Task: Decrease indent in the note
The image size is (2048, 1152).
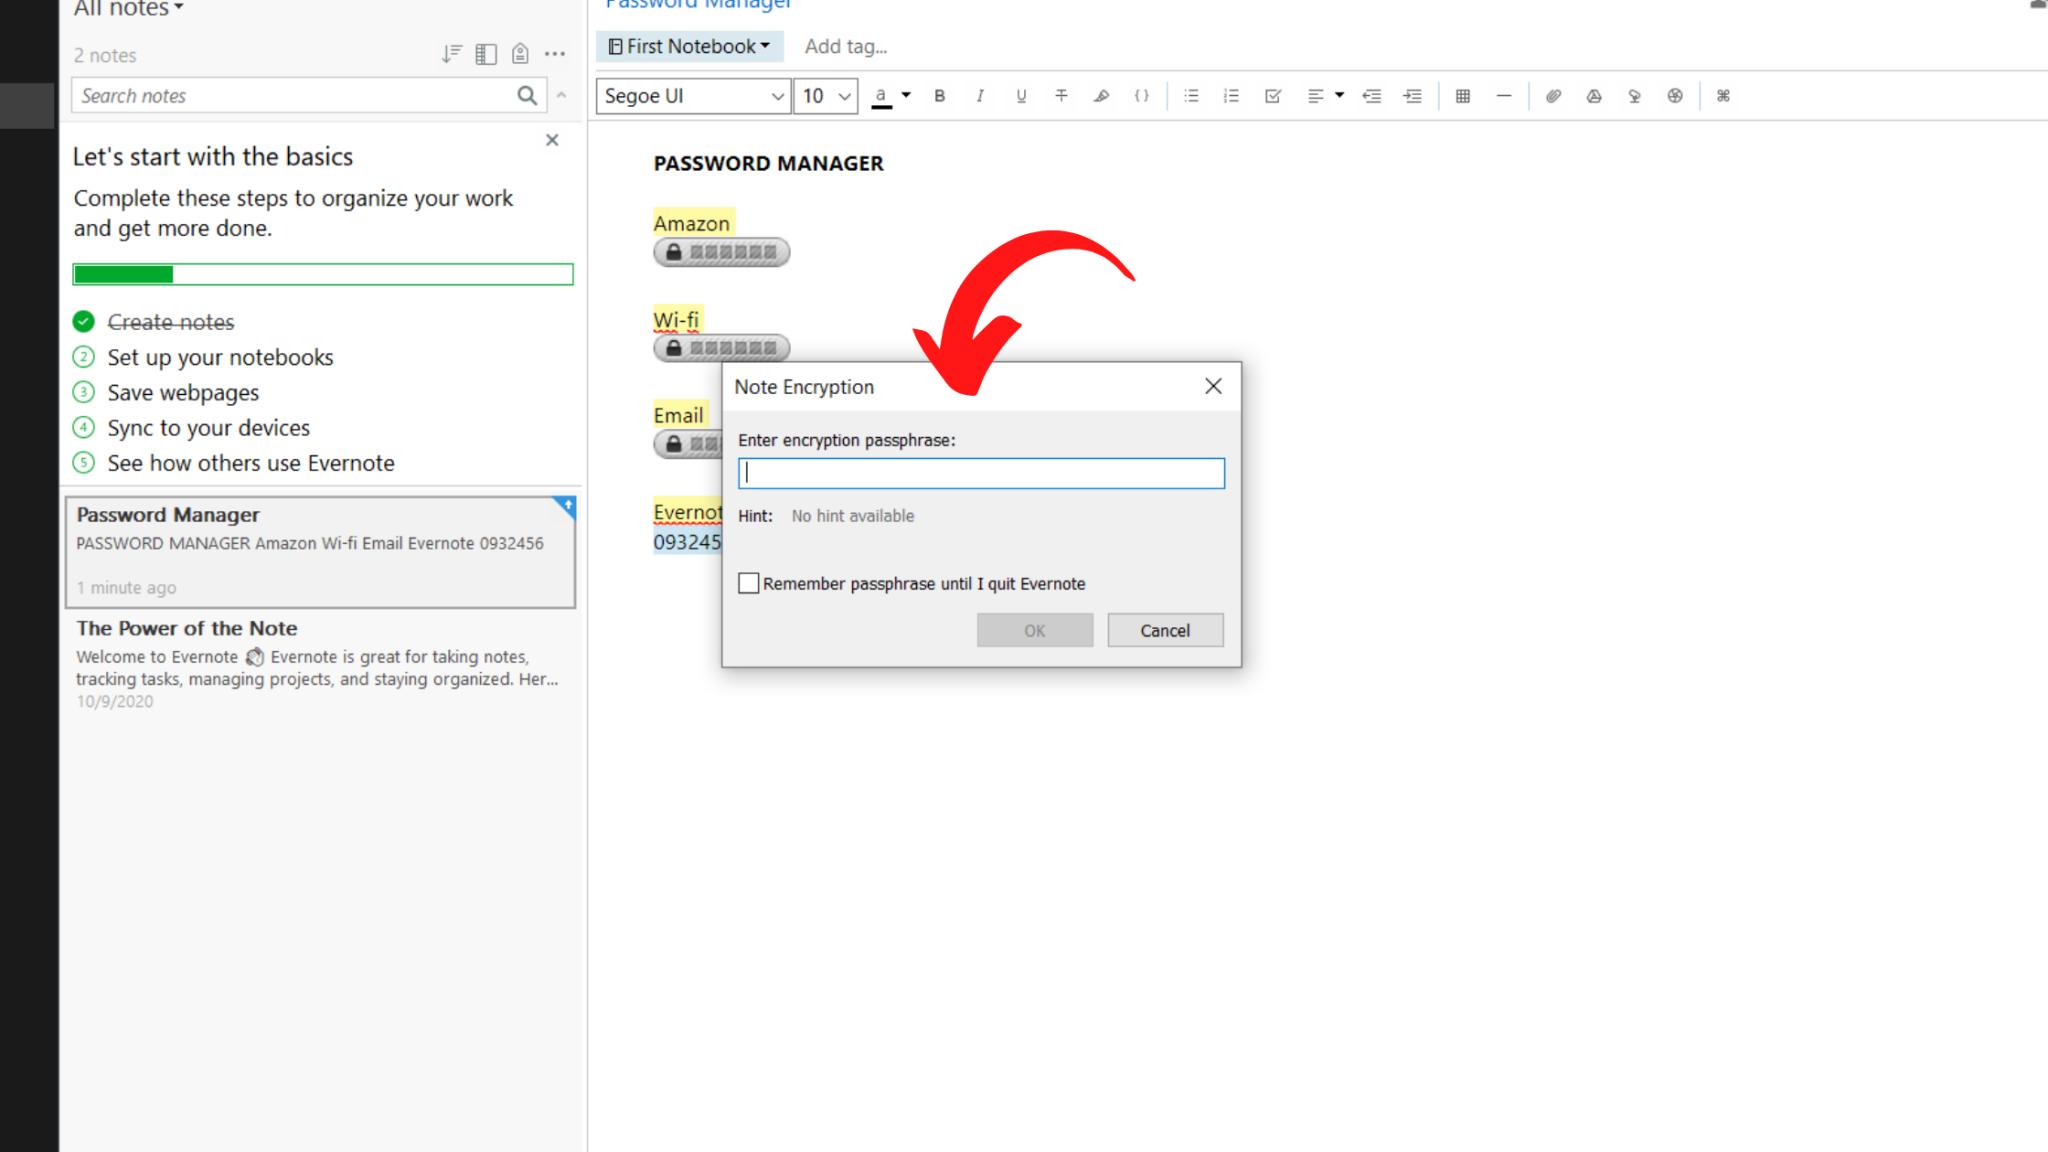Action: (1372, 96)
